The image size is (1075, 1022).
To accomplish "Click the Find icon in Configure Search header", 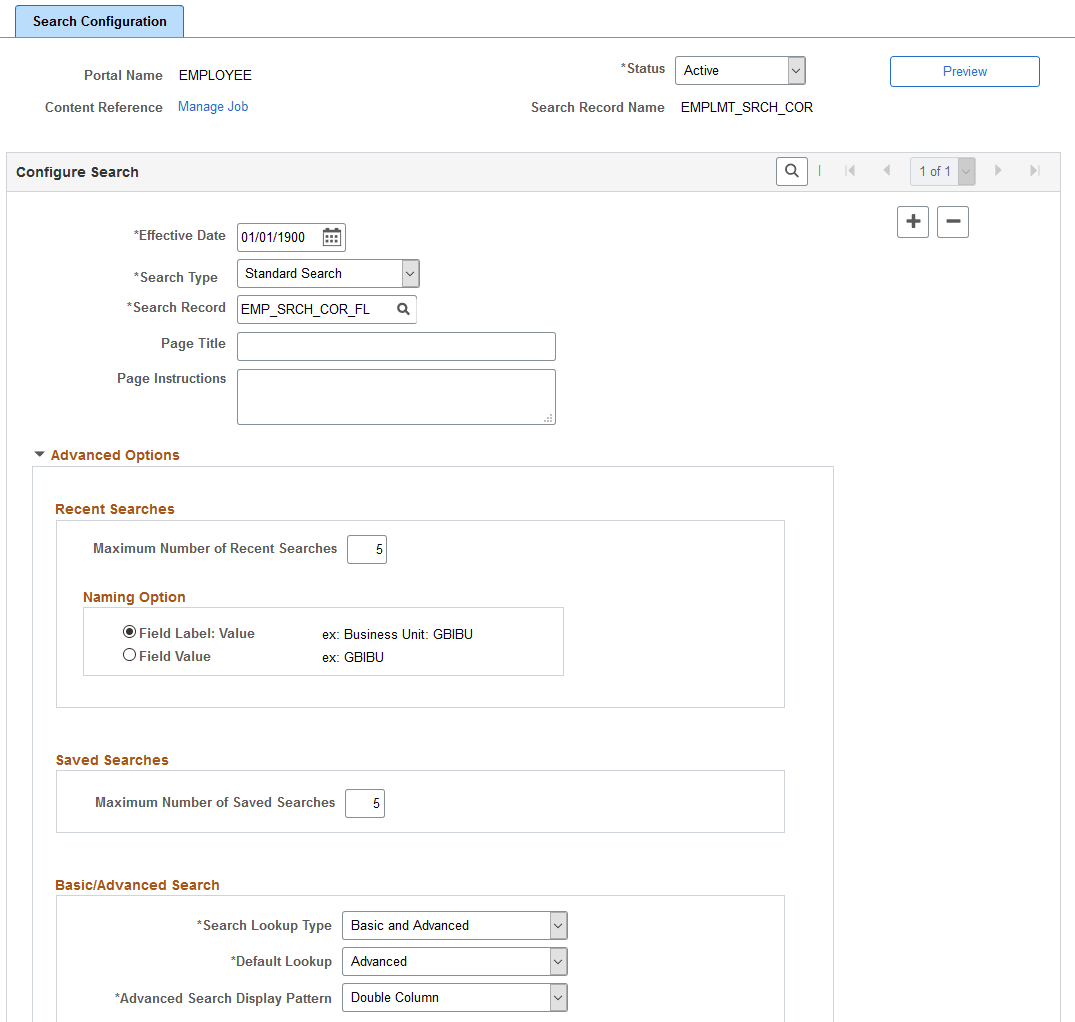I will [x=791, y=171].
